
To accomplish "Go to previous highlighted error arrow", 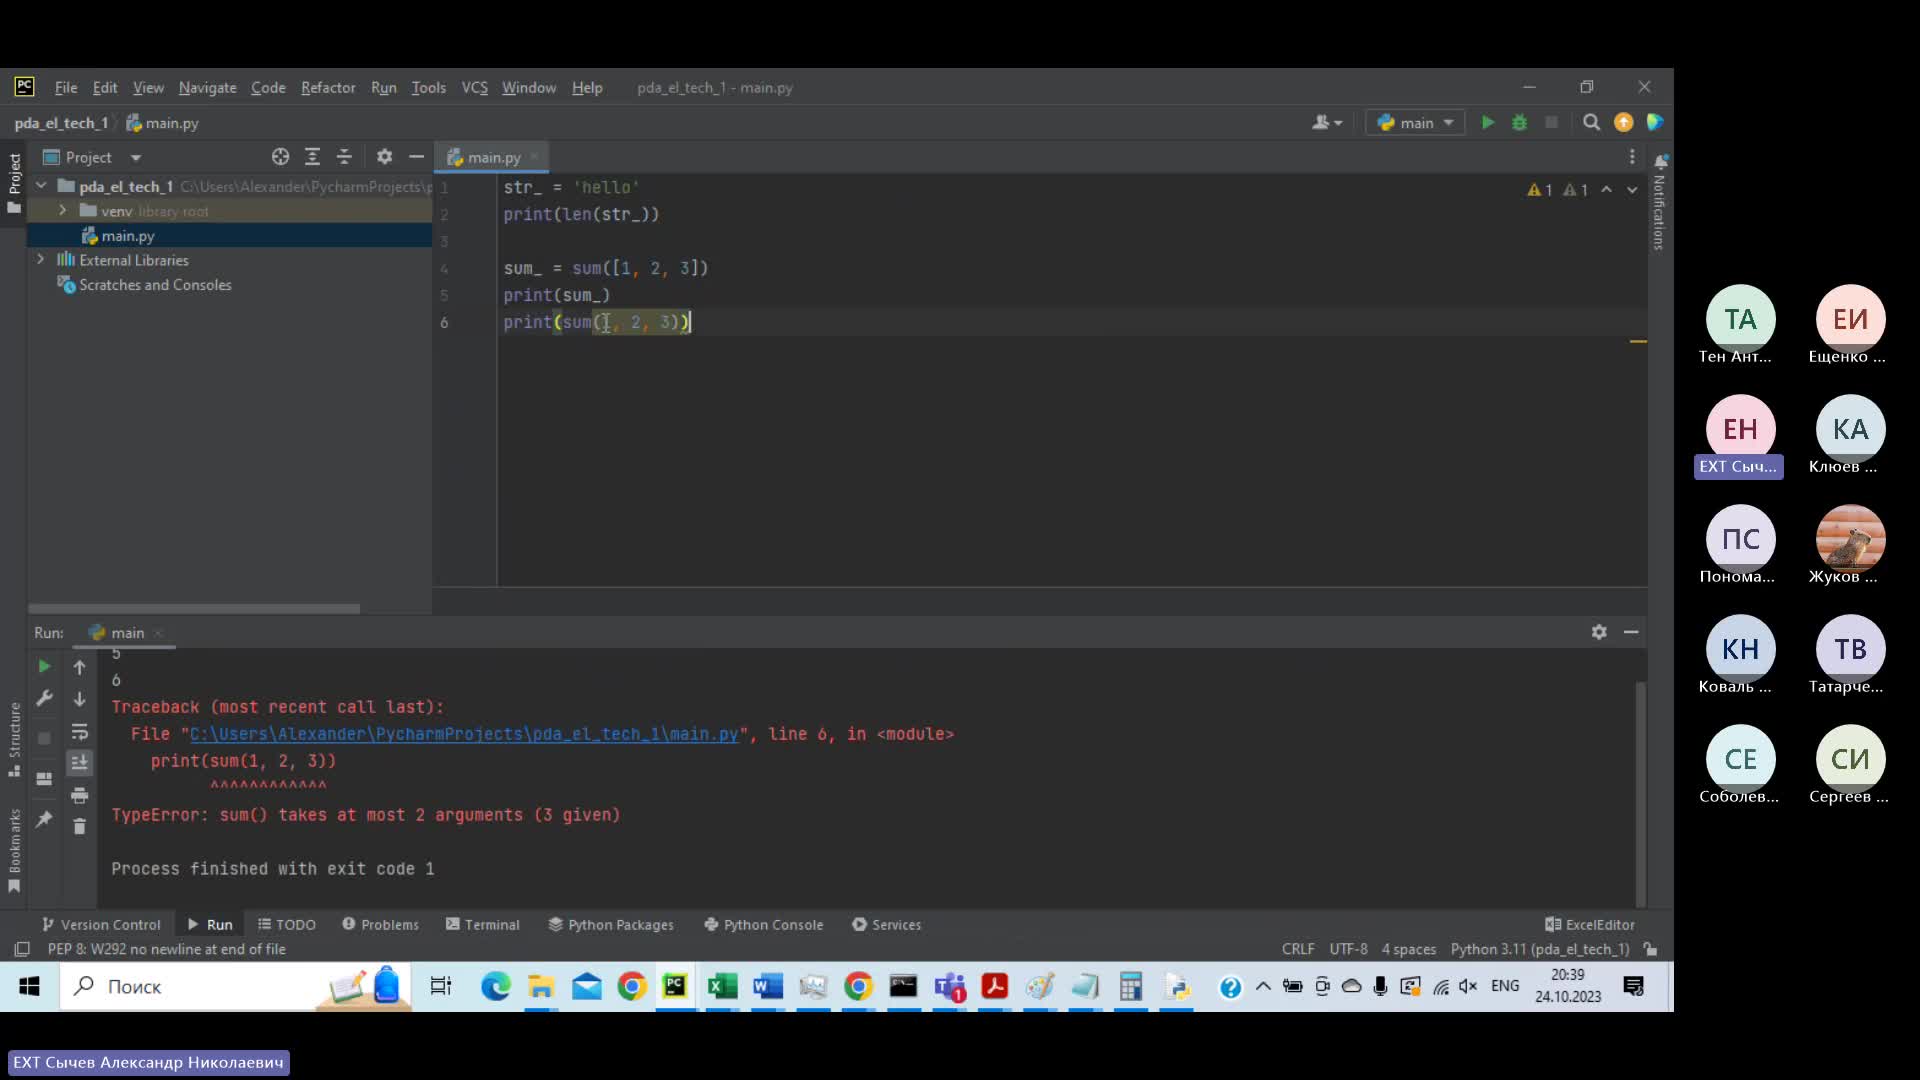I will (x=1606, y=189).
